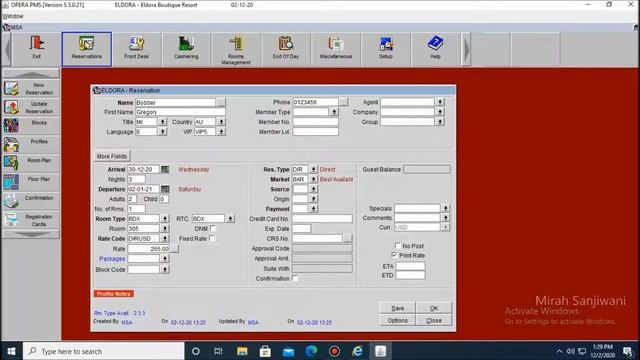Select the Reservations toolbar icon
The width and height of the screenshot is (640, 360).
87,49
